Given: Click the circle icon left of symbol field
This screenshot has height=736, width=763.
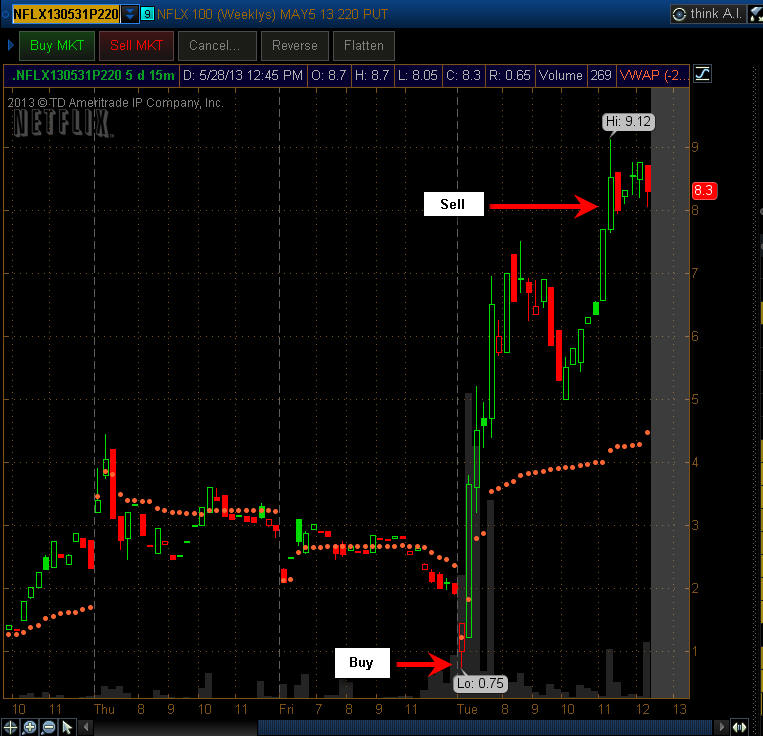Looking at the screenshot, I should pos(5,14).
